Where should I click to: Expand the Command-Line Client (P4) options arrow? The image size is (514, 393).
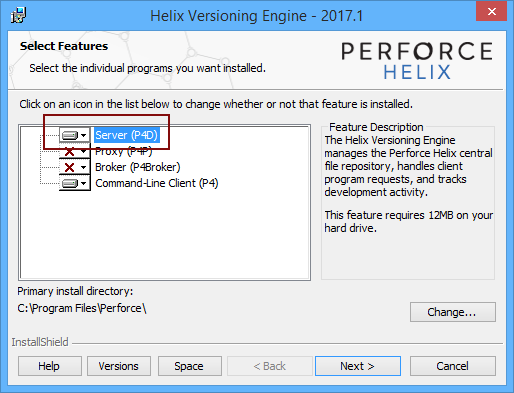tap(84, 183)
